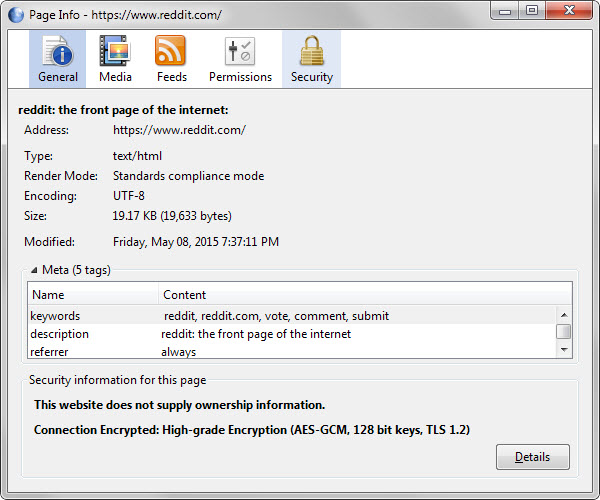Click the Connection Encrypted security text
The width and height of the screenshot is (600, 500).
pyautogui.click(x=252, y=430)
